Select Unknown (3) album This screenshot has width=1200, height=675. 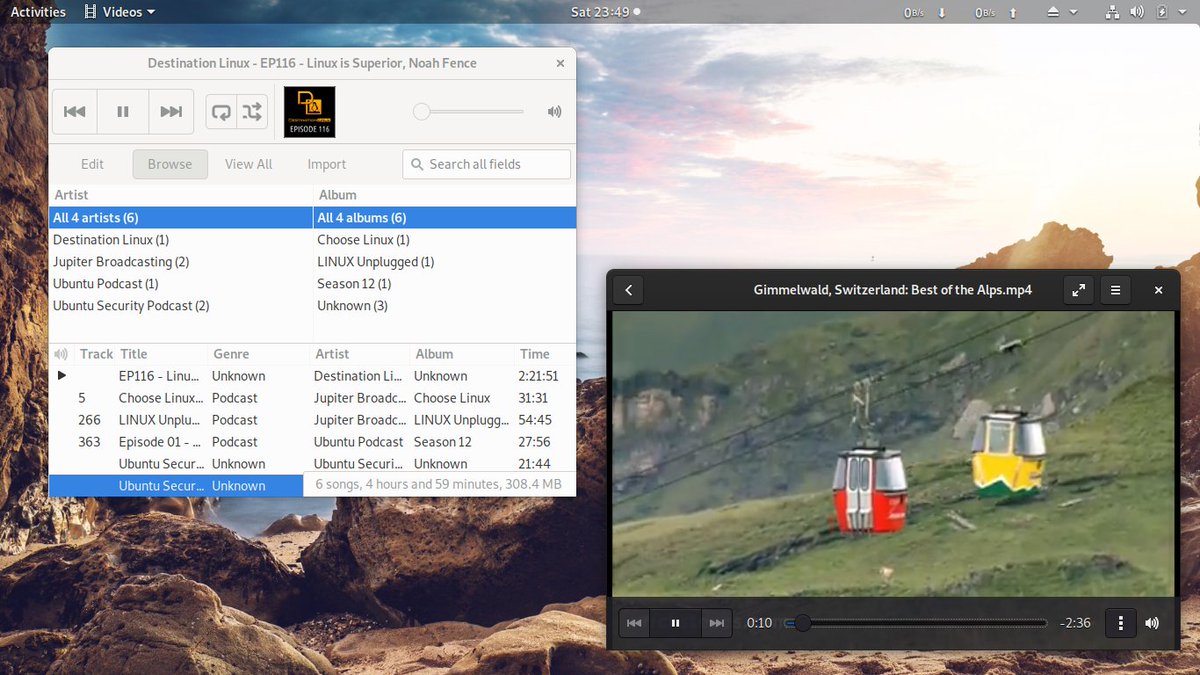(x=445, y=306)
